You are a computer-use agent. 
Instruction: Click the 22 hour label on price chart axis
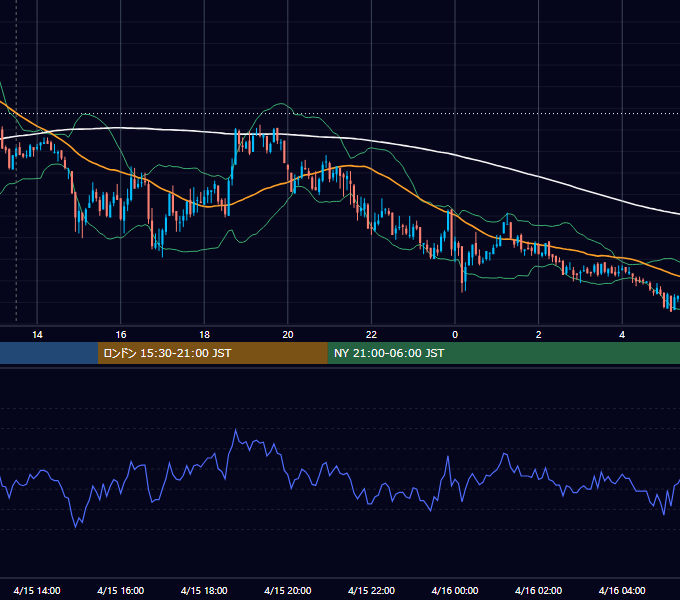coord(371,335)
